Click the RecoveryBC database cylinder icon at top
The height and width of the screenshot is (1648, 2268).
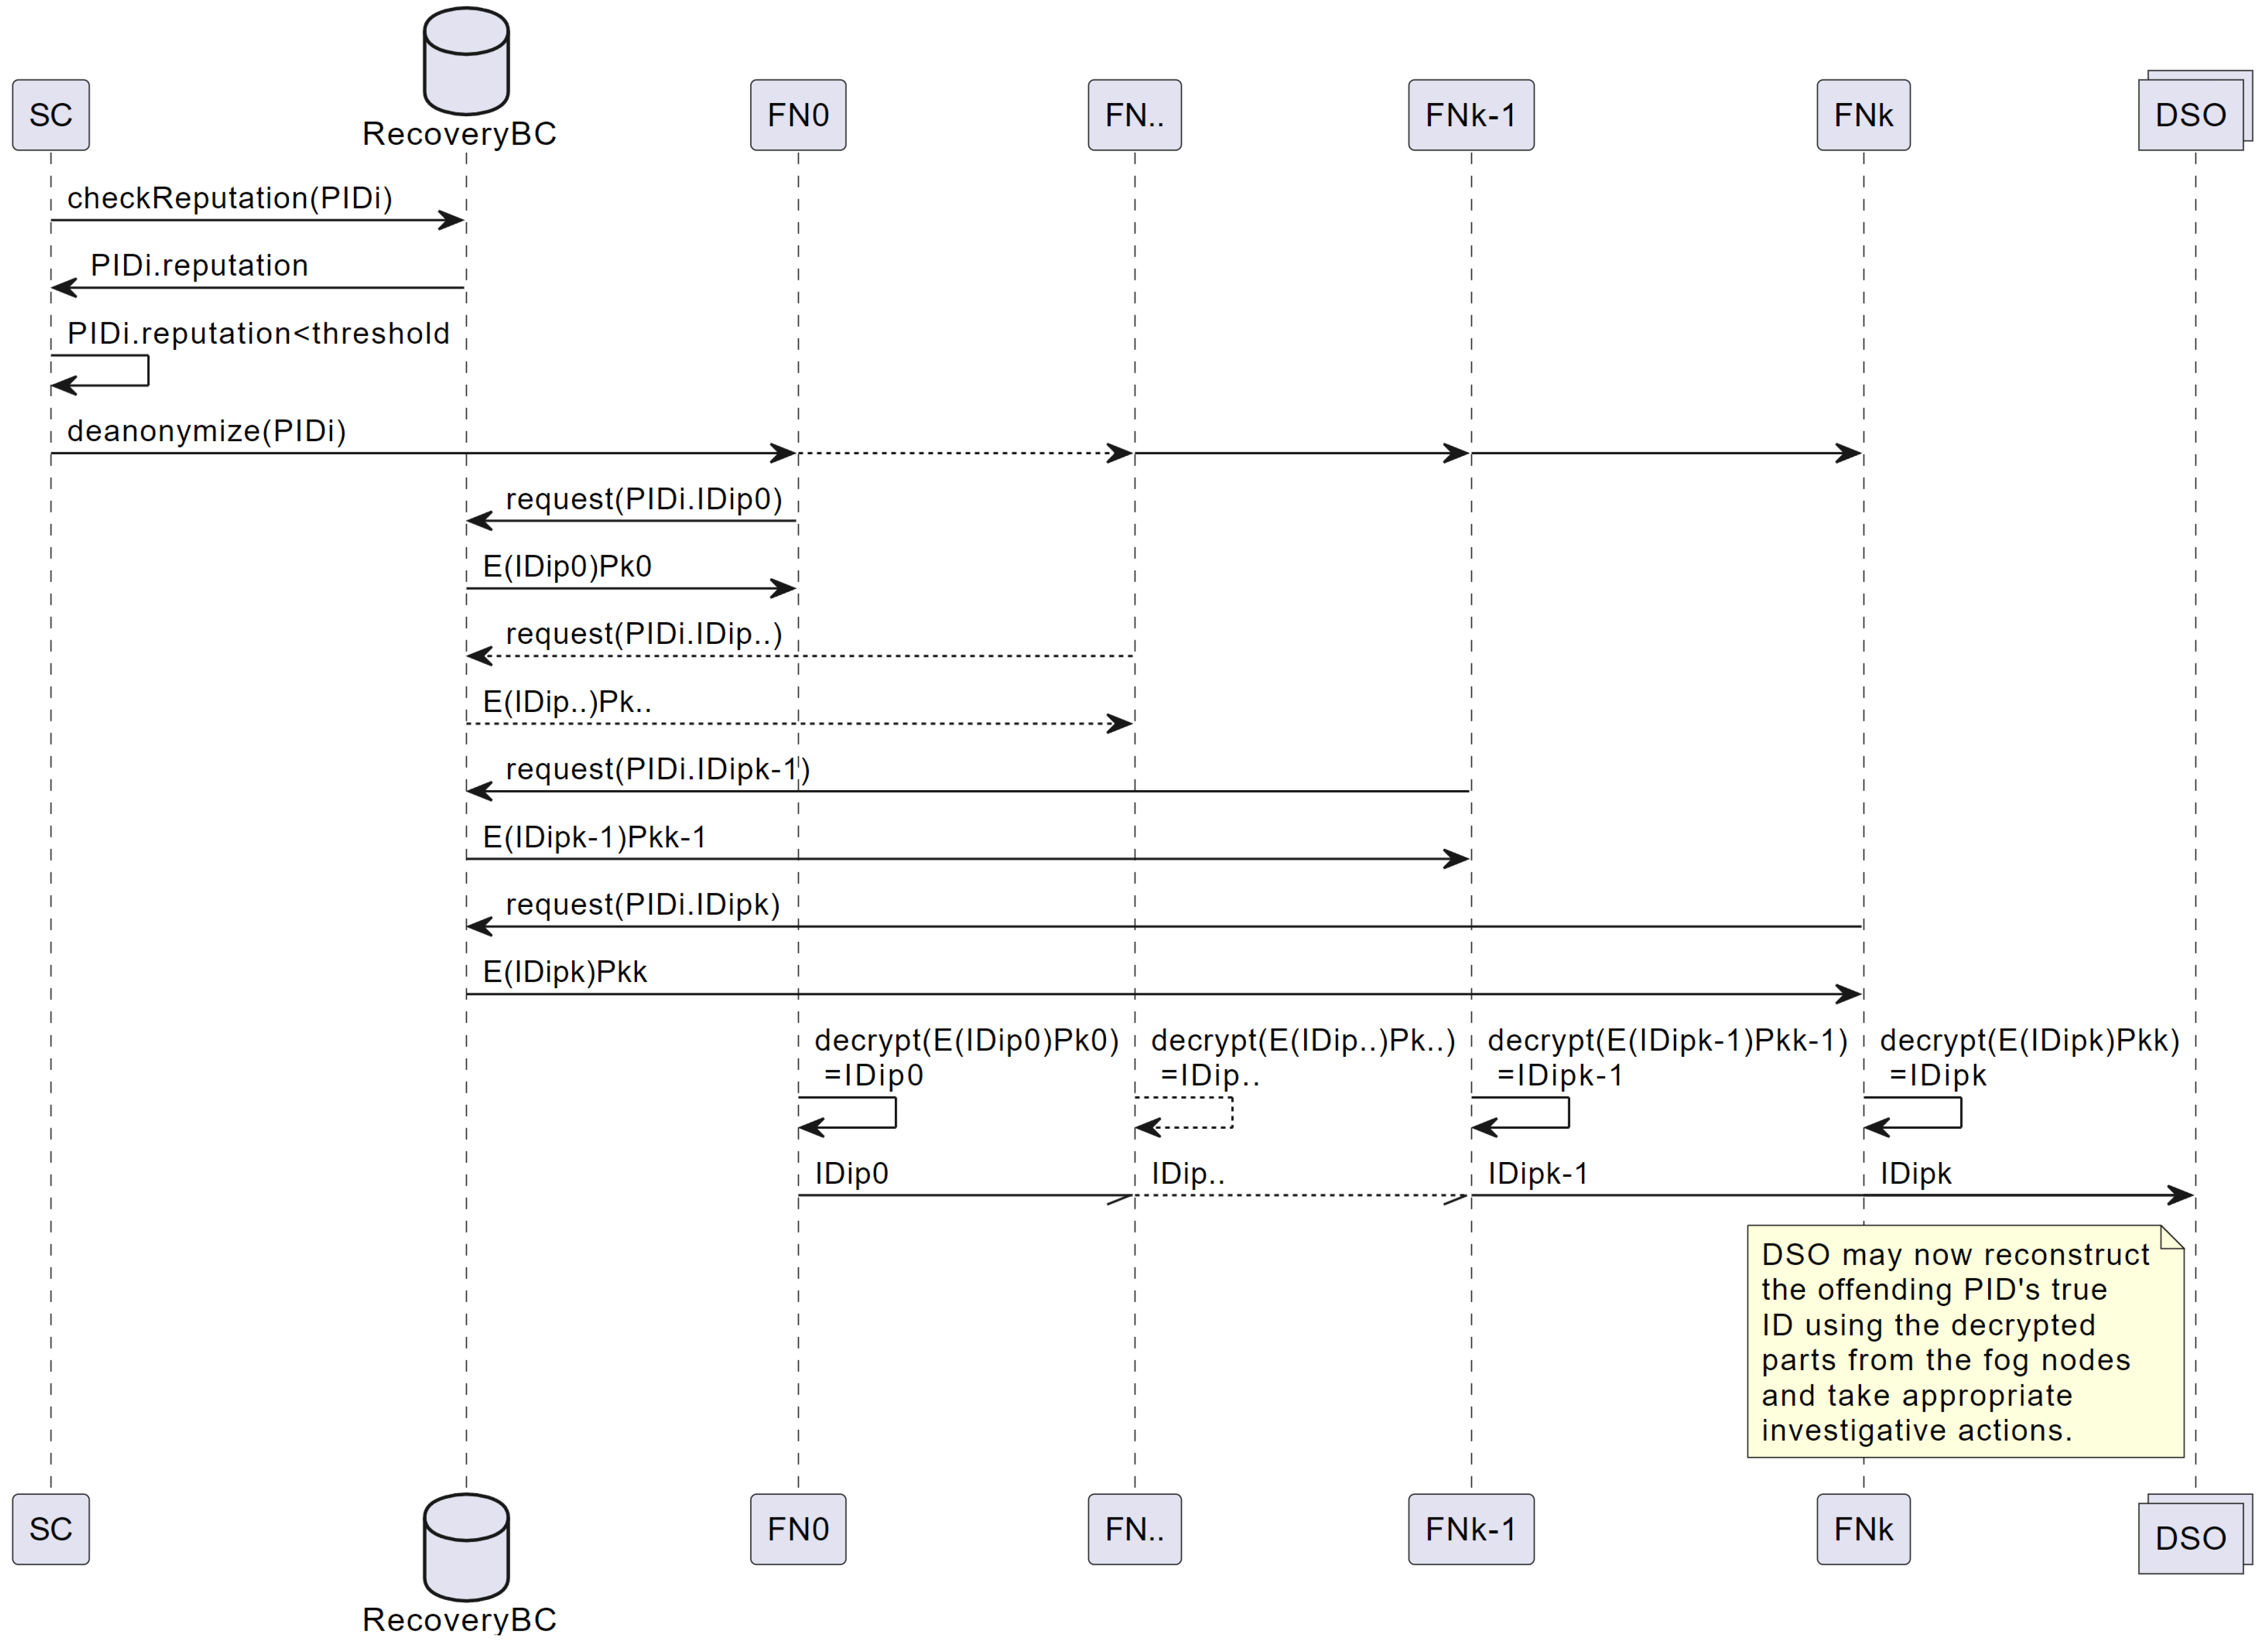click(466, 62)
